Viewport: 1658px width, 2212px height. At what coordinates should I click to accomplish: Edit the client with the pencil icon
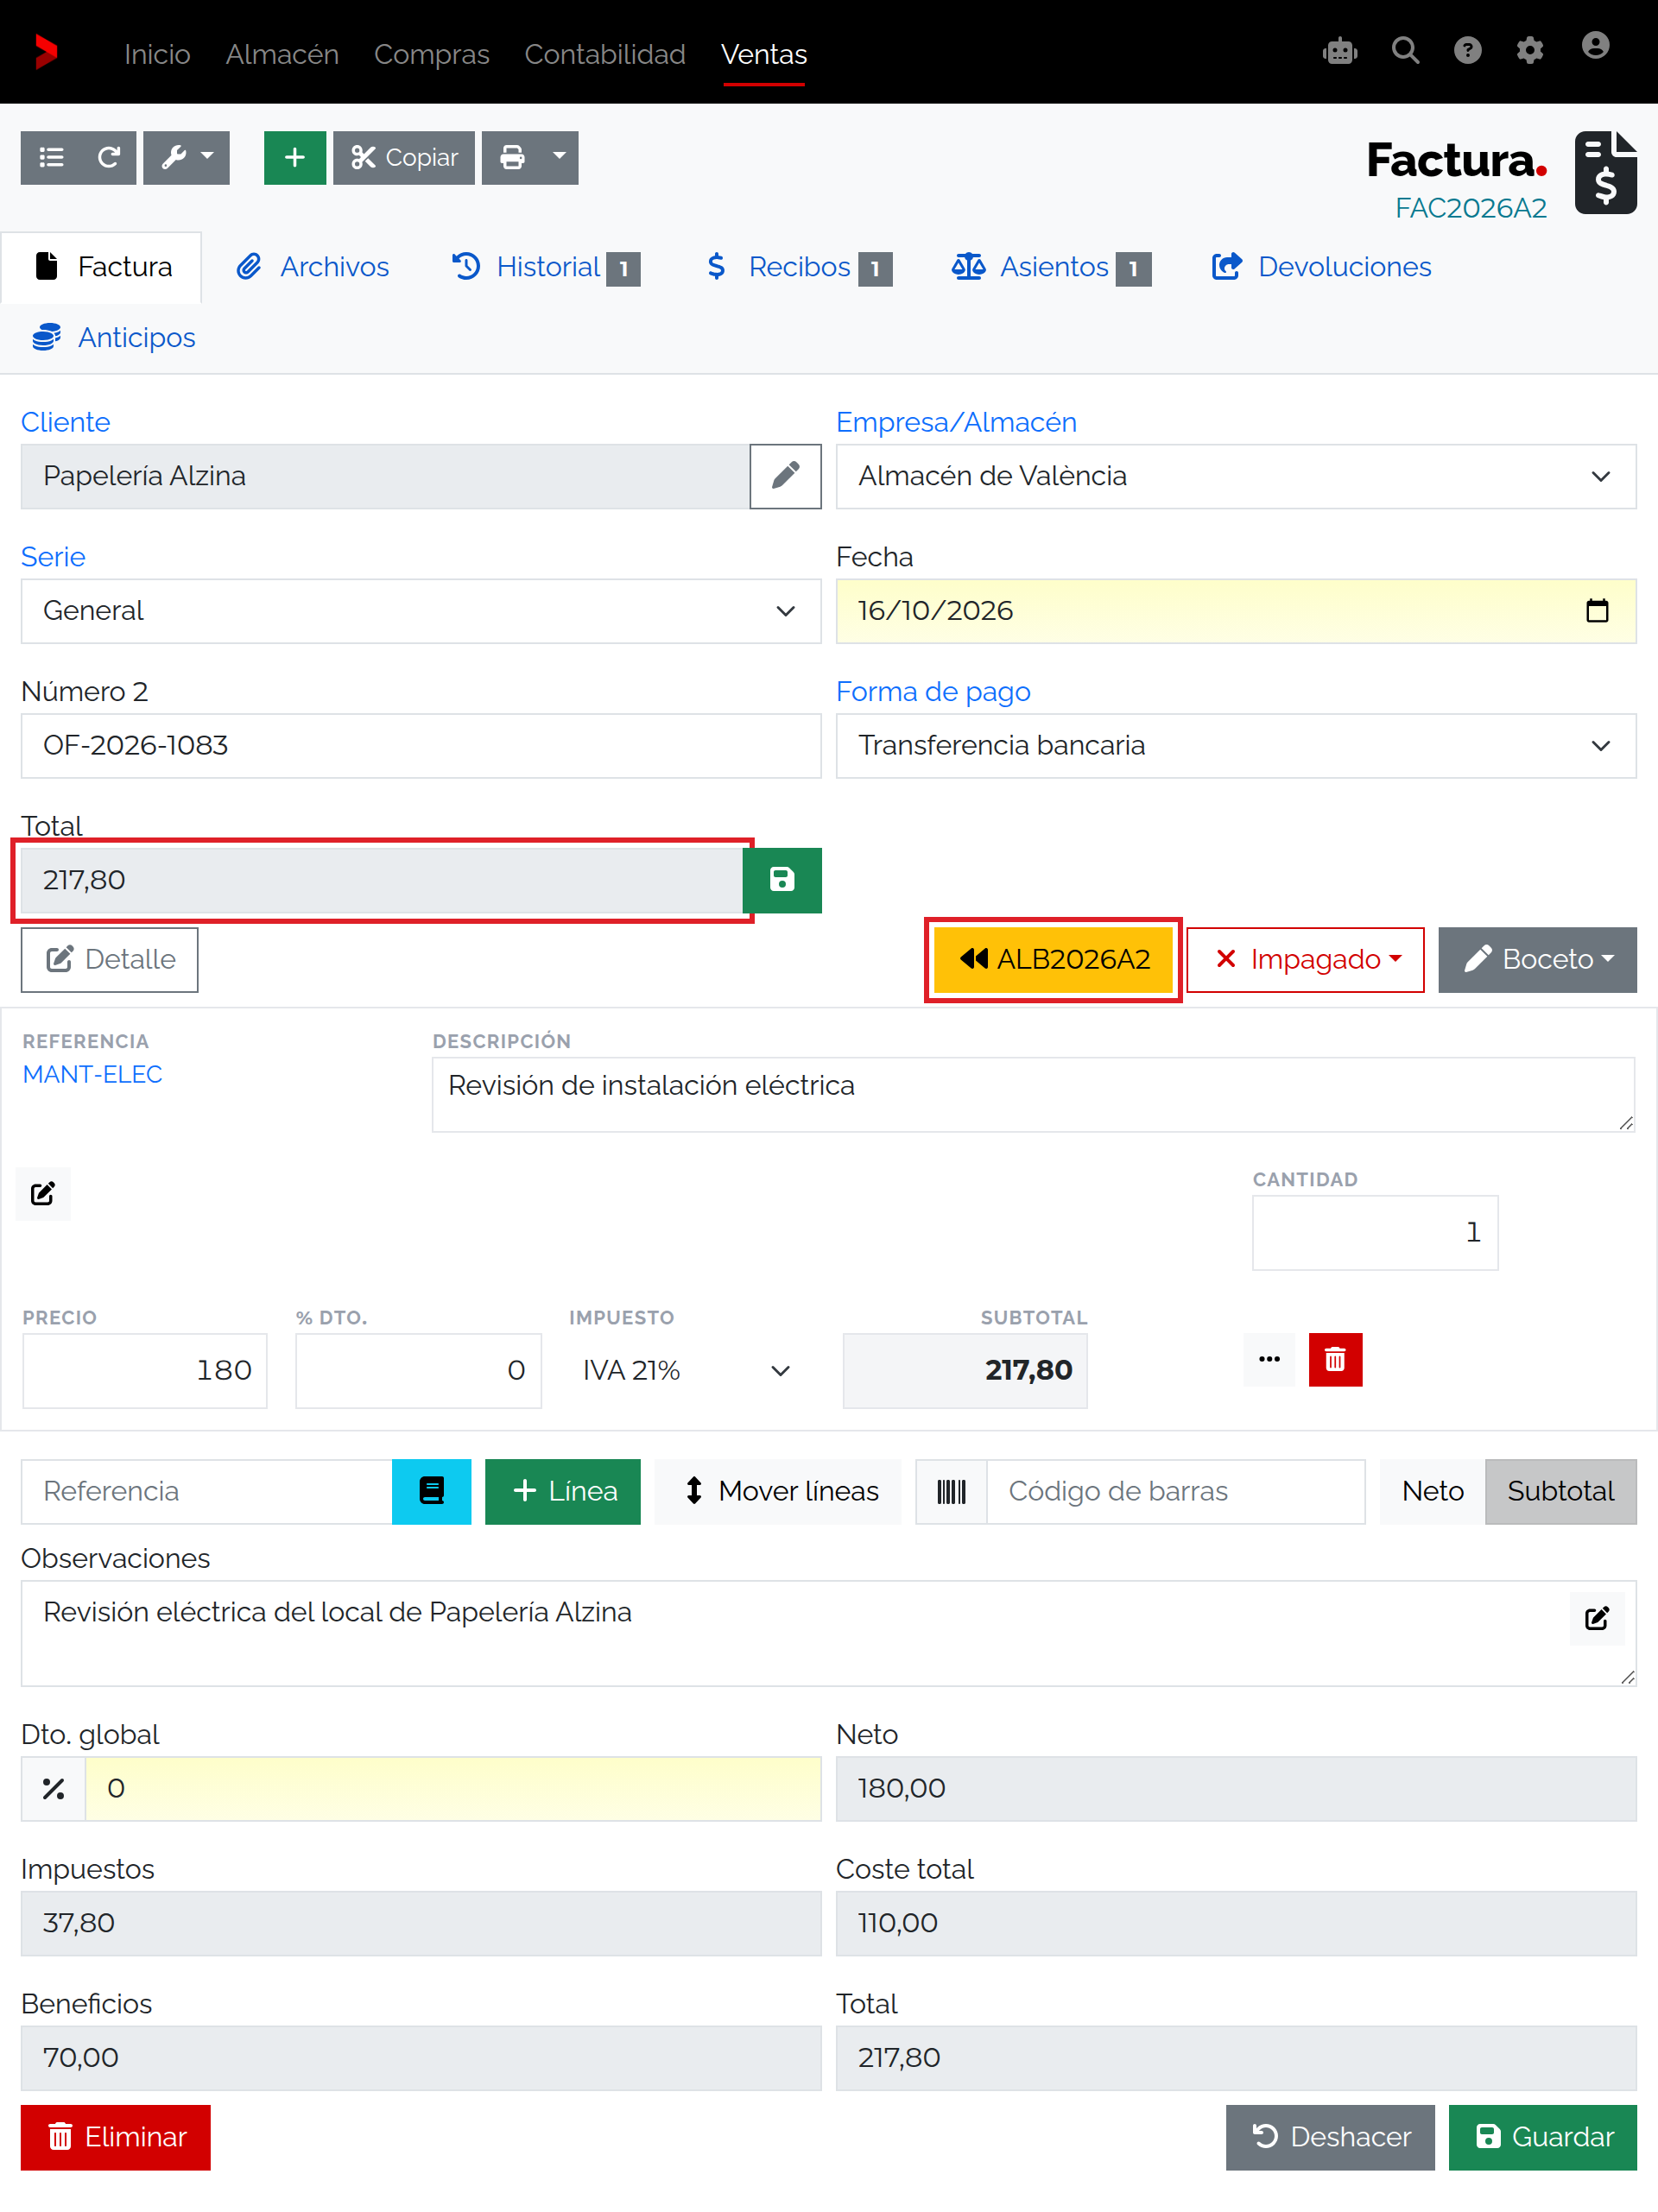coord(786,476)
